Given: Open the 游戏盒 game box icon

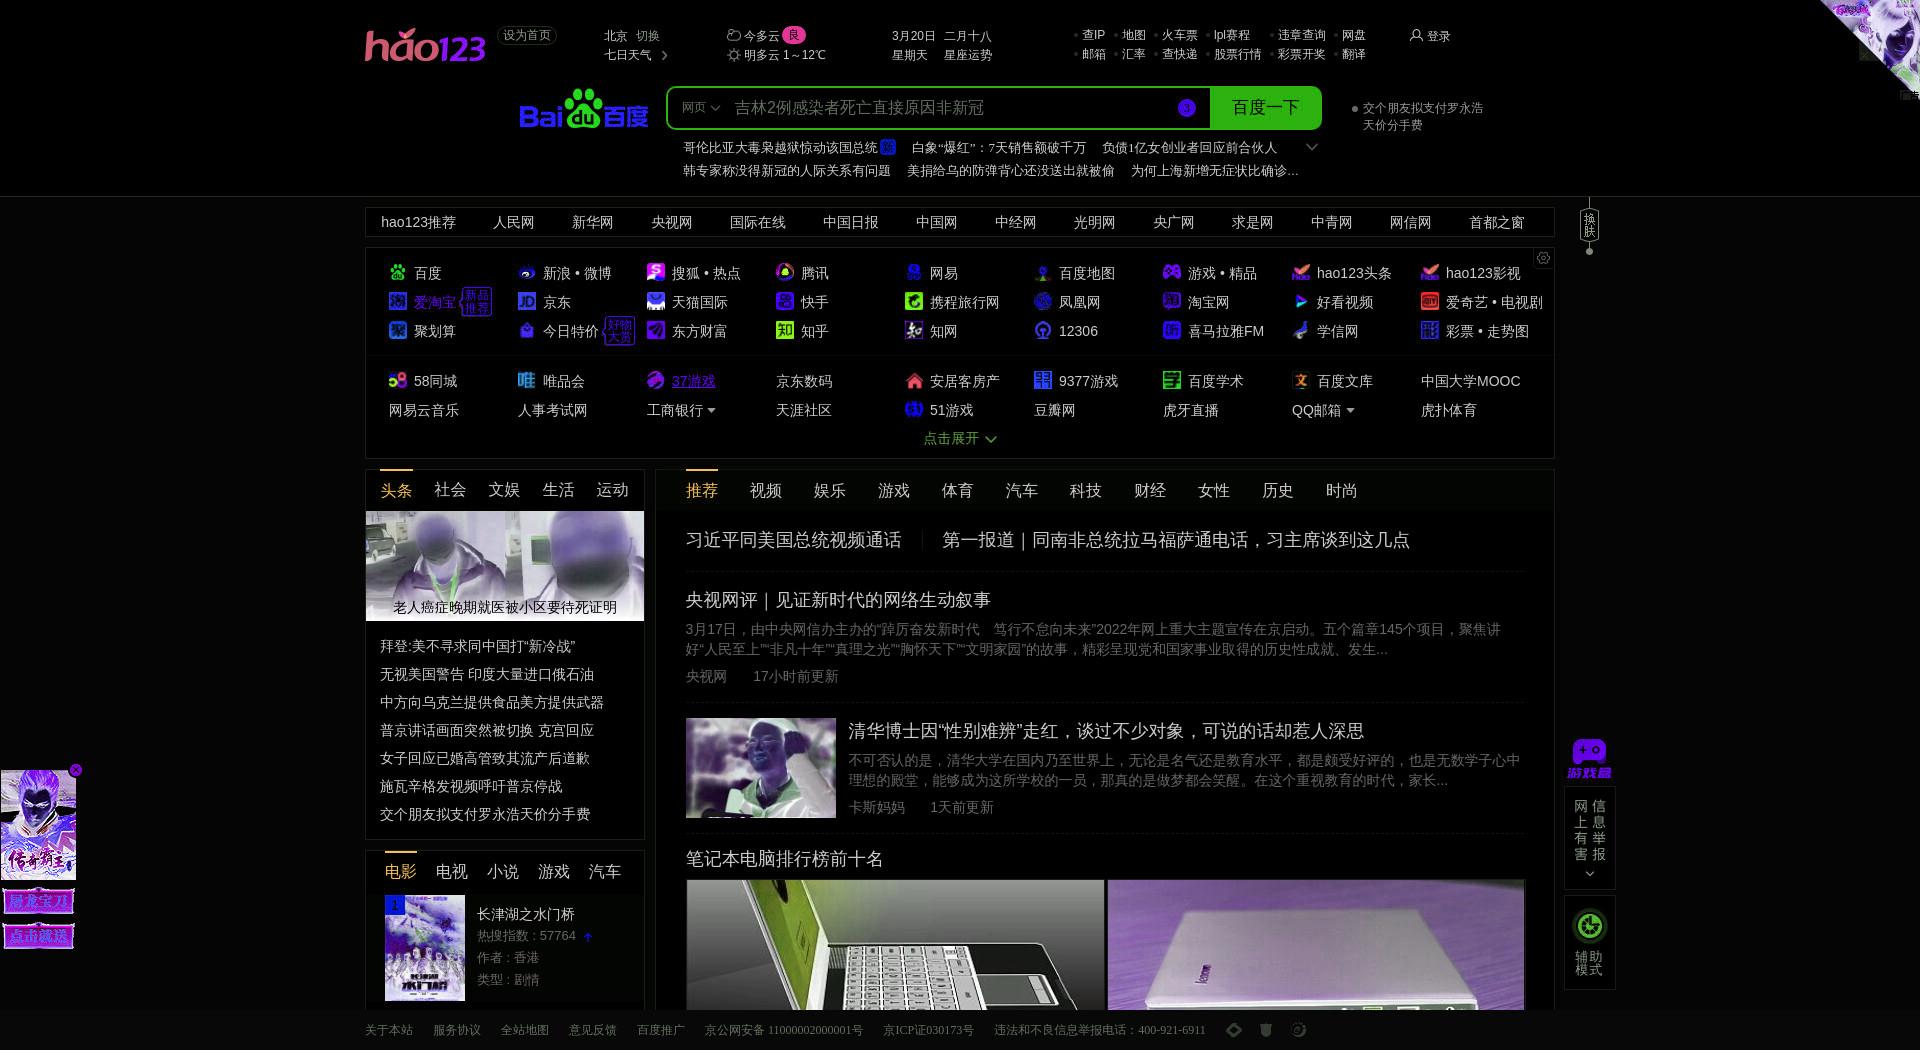Looking at the screenshot, I should tap(1589, 758).
